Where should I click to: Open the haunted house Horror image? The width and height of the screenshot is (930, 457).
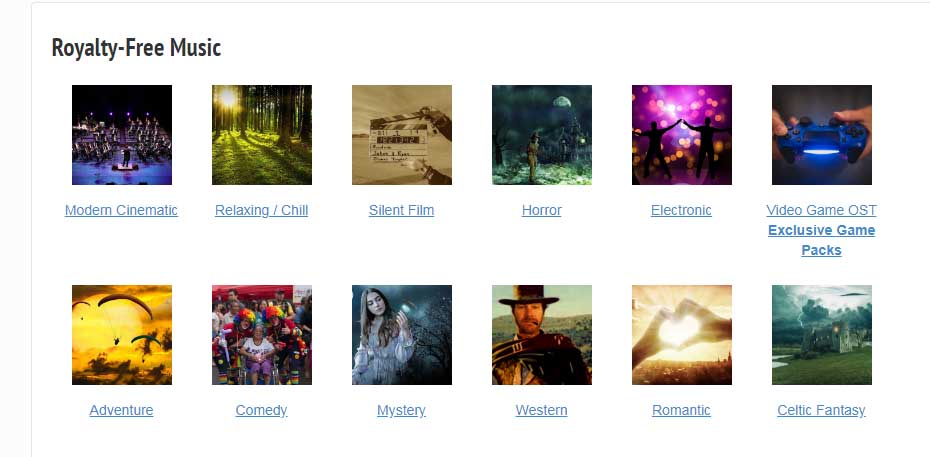pyautogui.click(x=542, y=135)
